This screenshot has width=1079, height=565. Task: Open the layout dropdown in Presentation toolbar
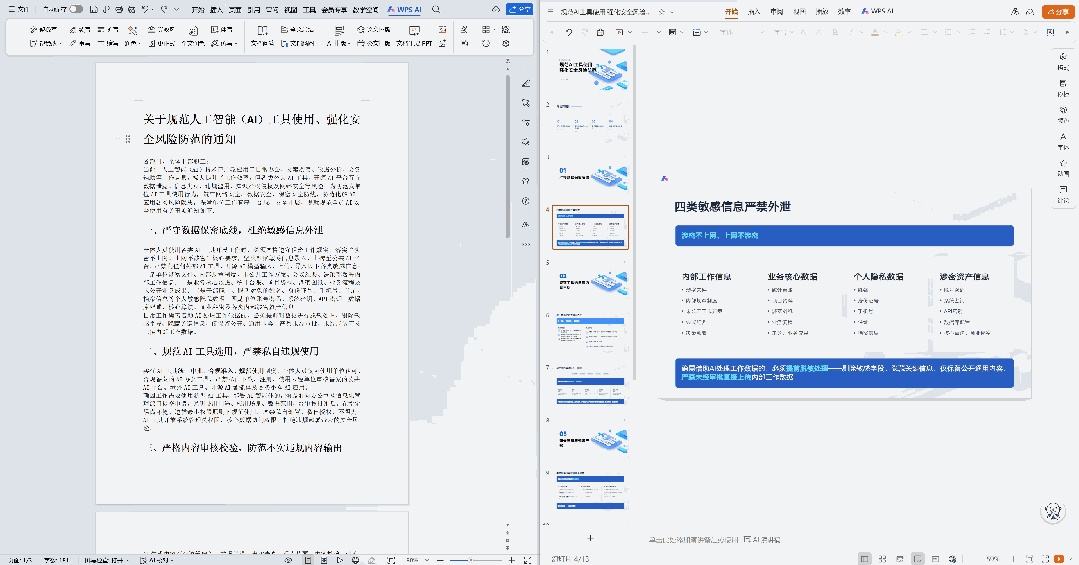(x=700, y=32)
